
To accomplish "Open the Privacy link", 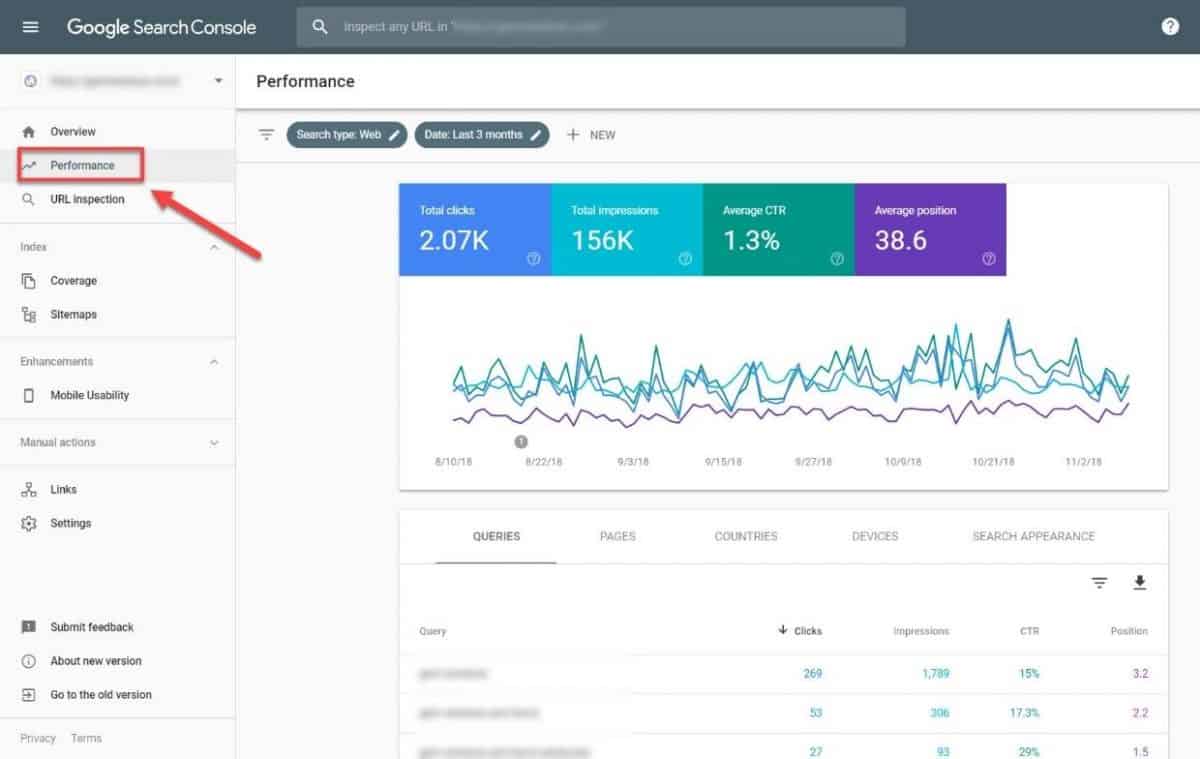I will click(x=38, y=738).
